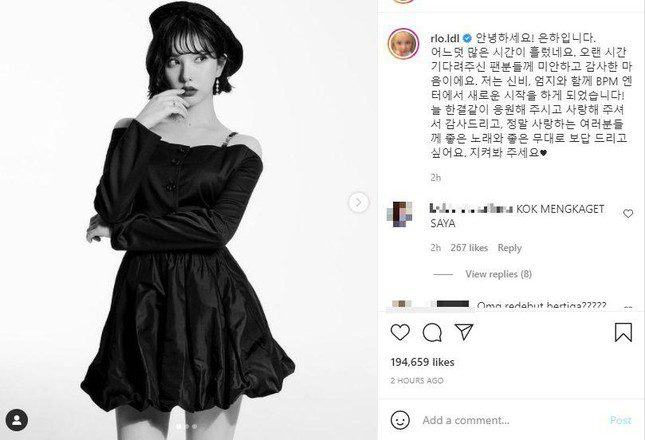Focus the Add a comment field

point(510,420)
